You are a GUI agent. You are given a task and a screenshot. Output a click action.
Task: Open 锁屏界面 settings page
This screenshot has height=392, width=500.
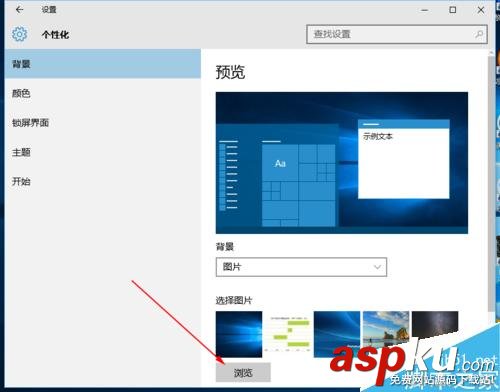[103, 123]
